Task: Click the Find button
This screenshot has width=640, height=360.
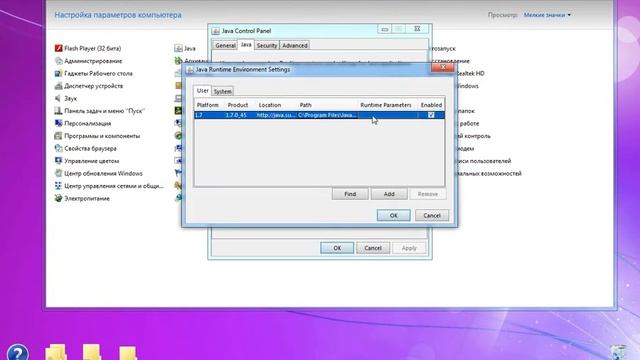Action: click(x=350, y=194)
